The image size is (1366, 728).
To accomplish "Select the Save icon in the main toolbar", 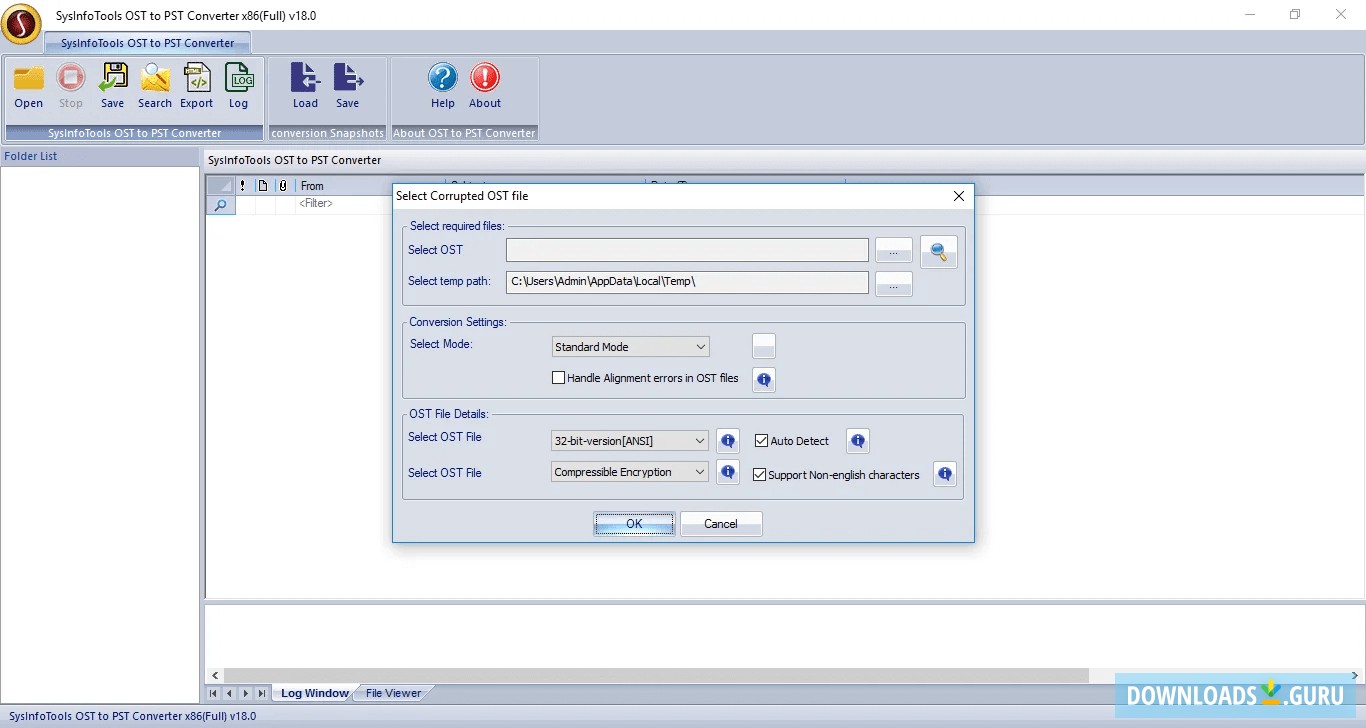I will coord(113,85).
